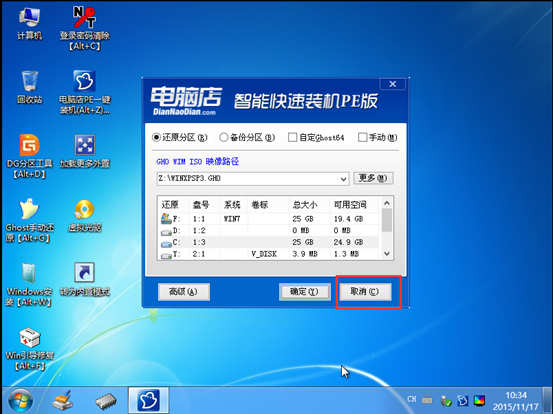This screenshot has width=553, height=414.
Task: Click the C: drive icon in list
Action: (166, 244)
